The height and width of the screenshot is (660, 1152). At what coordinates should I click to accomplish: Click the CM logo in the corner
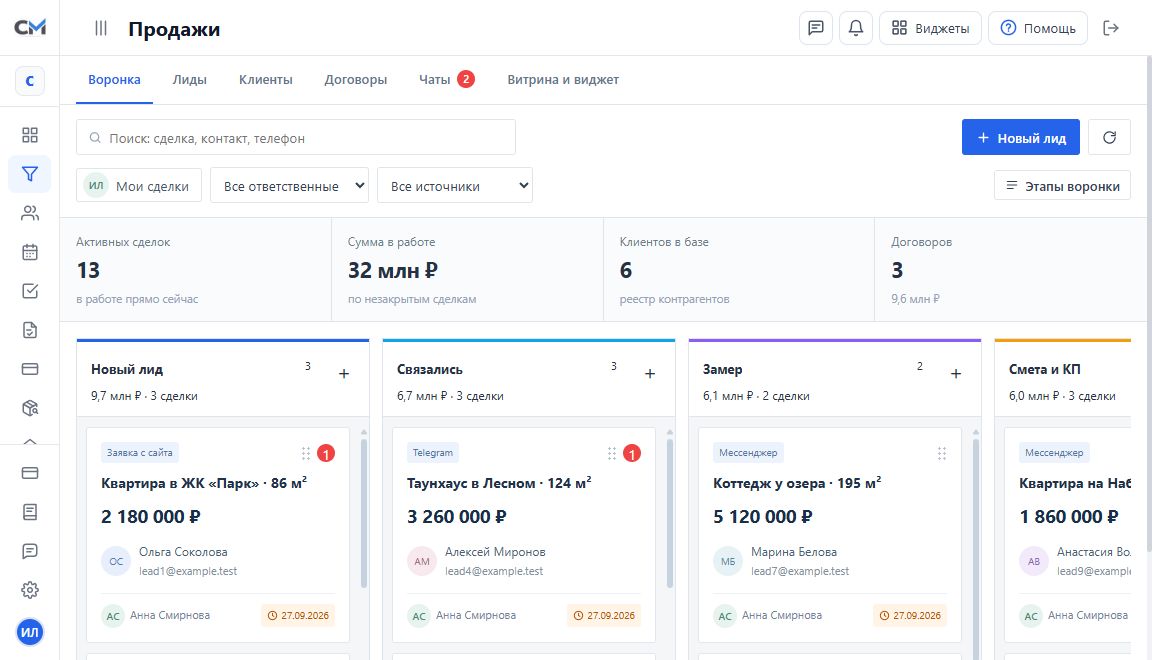(30, 27)
